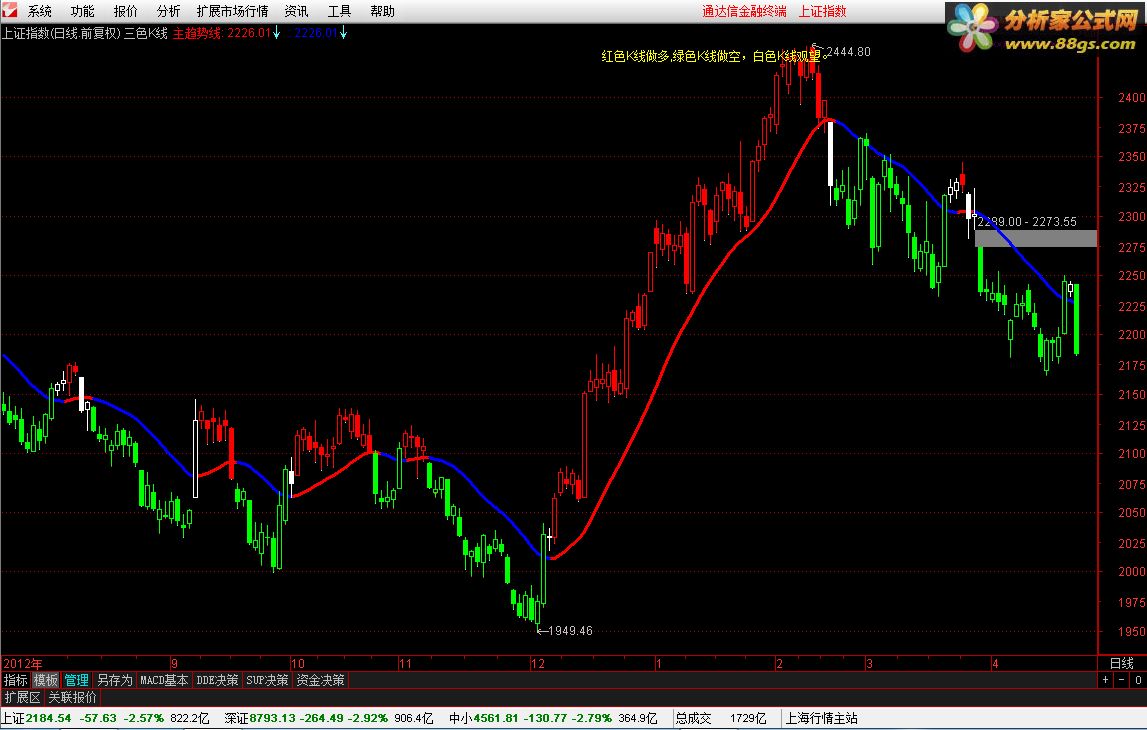This screenshot has height=730, width=1147.
Task: Click the 管理 button in indicator bar
Action: 76,680
